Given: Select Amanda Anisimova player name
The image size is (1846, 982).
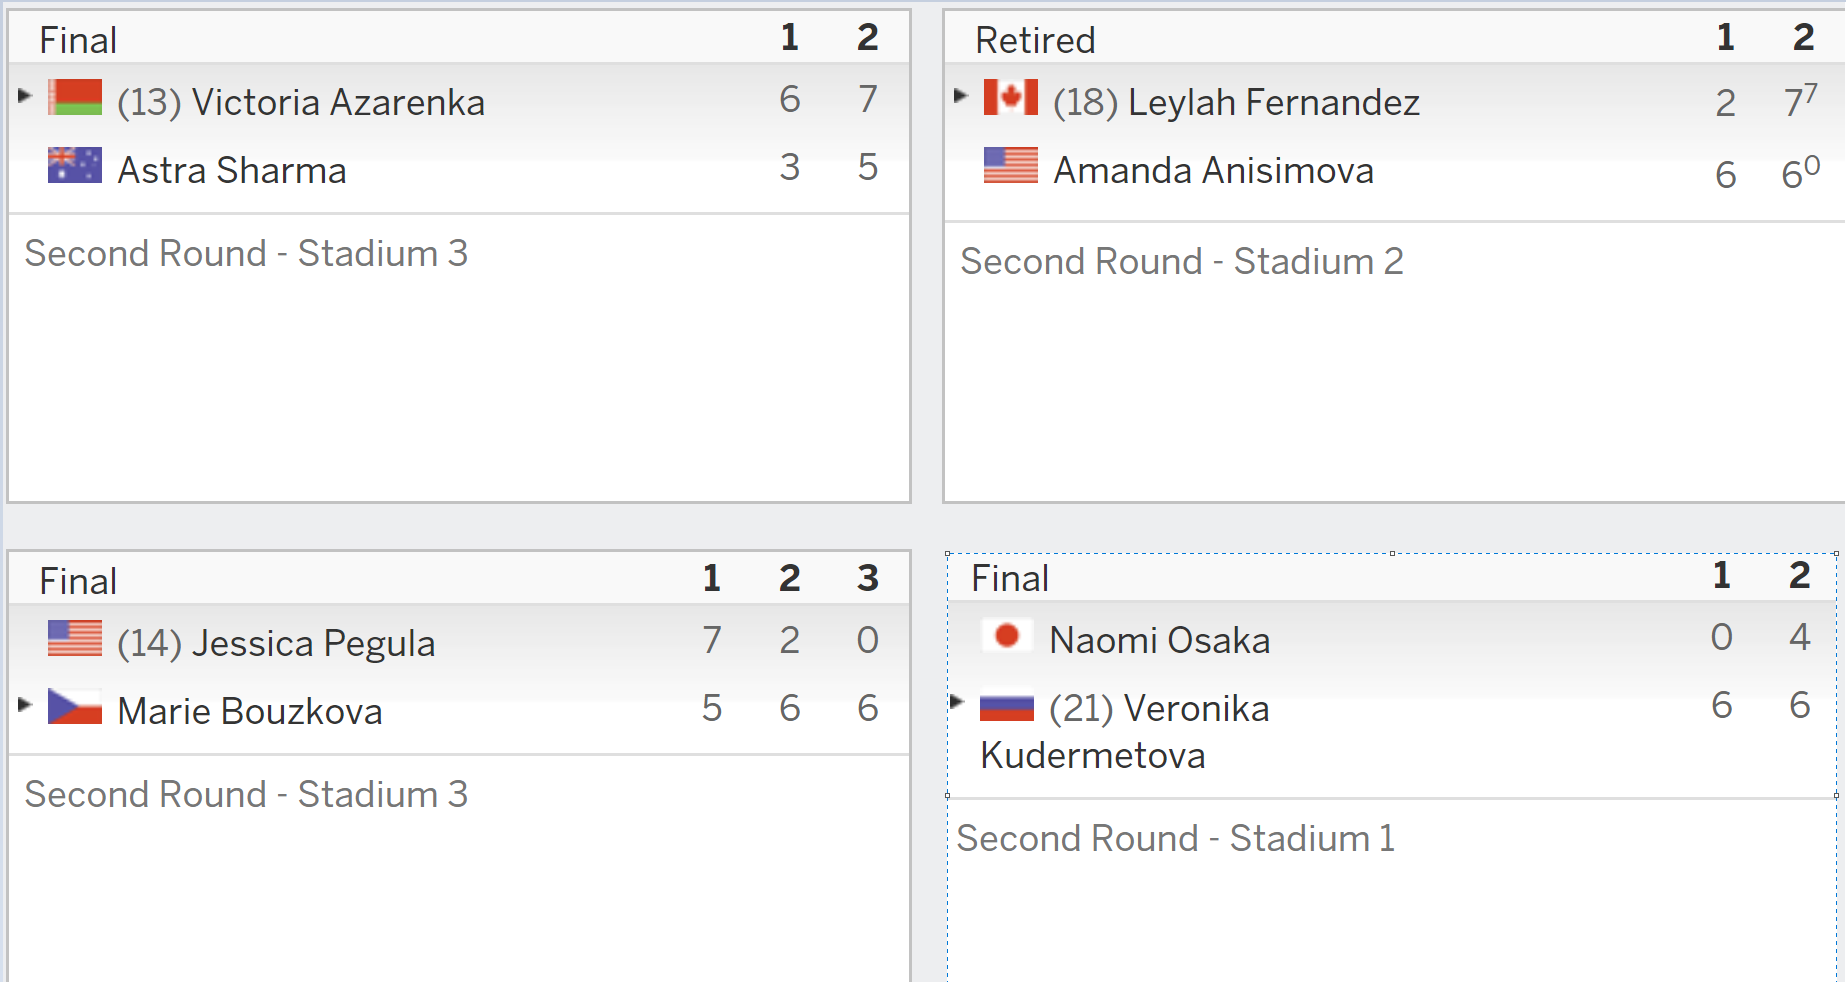Looking at the screenshot, I should pyautogui.click(x=1214, y=170).
